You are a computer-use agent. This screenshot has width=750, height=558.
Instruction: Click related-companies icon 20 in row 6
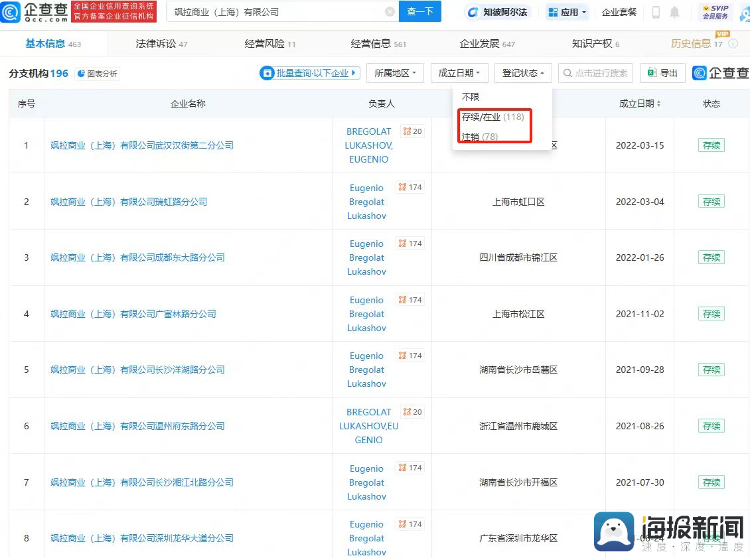click(x=412, y=412)
